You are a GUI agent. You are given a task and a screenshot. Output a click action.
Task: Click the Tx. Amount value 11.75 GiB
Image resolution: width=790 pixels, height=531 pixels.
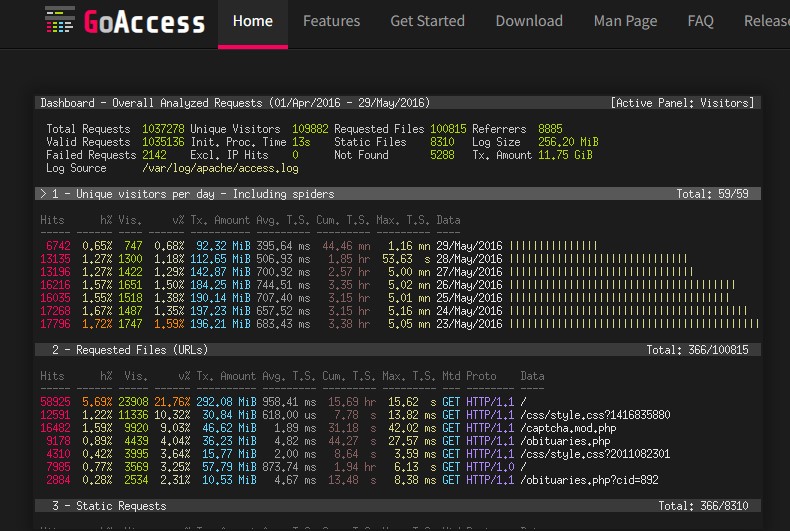pyautogui.click(x=565, y=155)
